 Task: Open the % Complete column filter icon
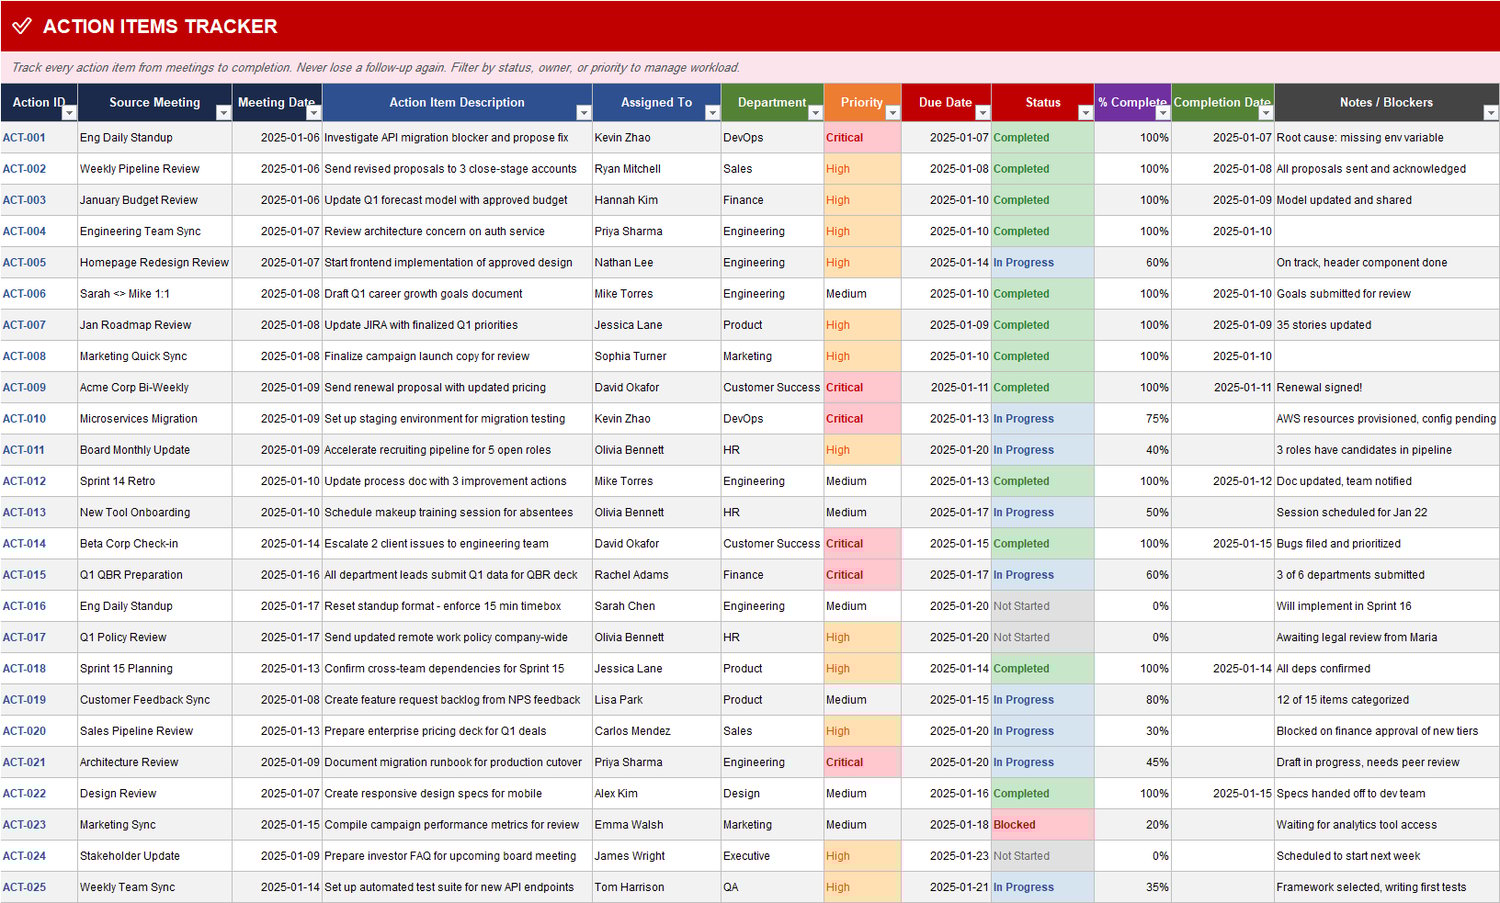[1162, 112]
